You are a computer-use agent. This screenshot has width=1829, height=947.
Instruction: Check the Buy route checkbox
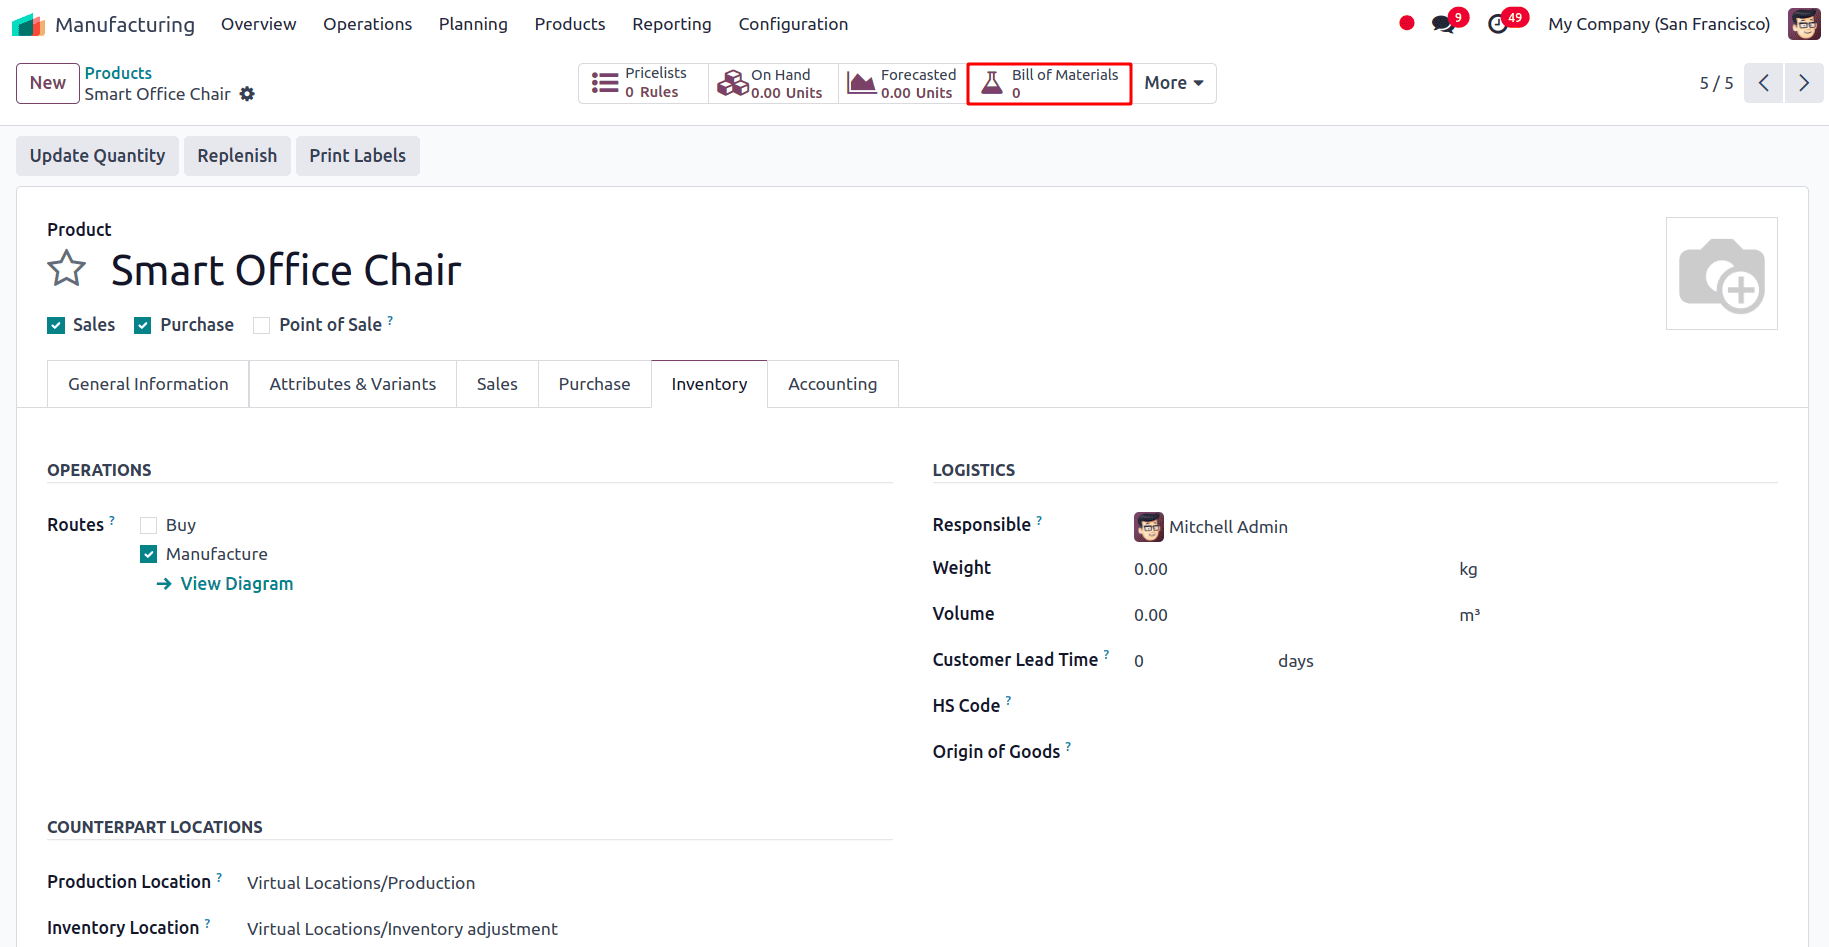148,524
